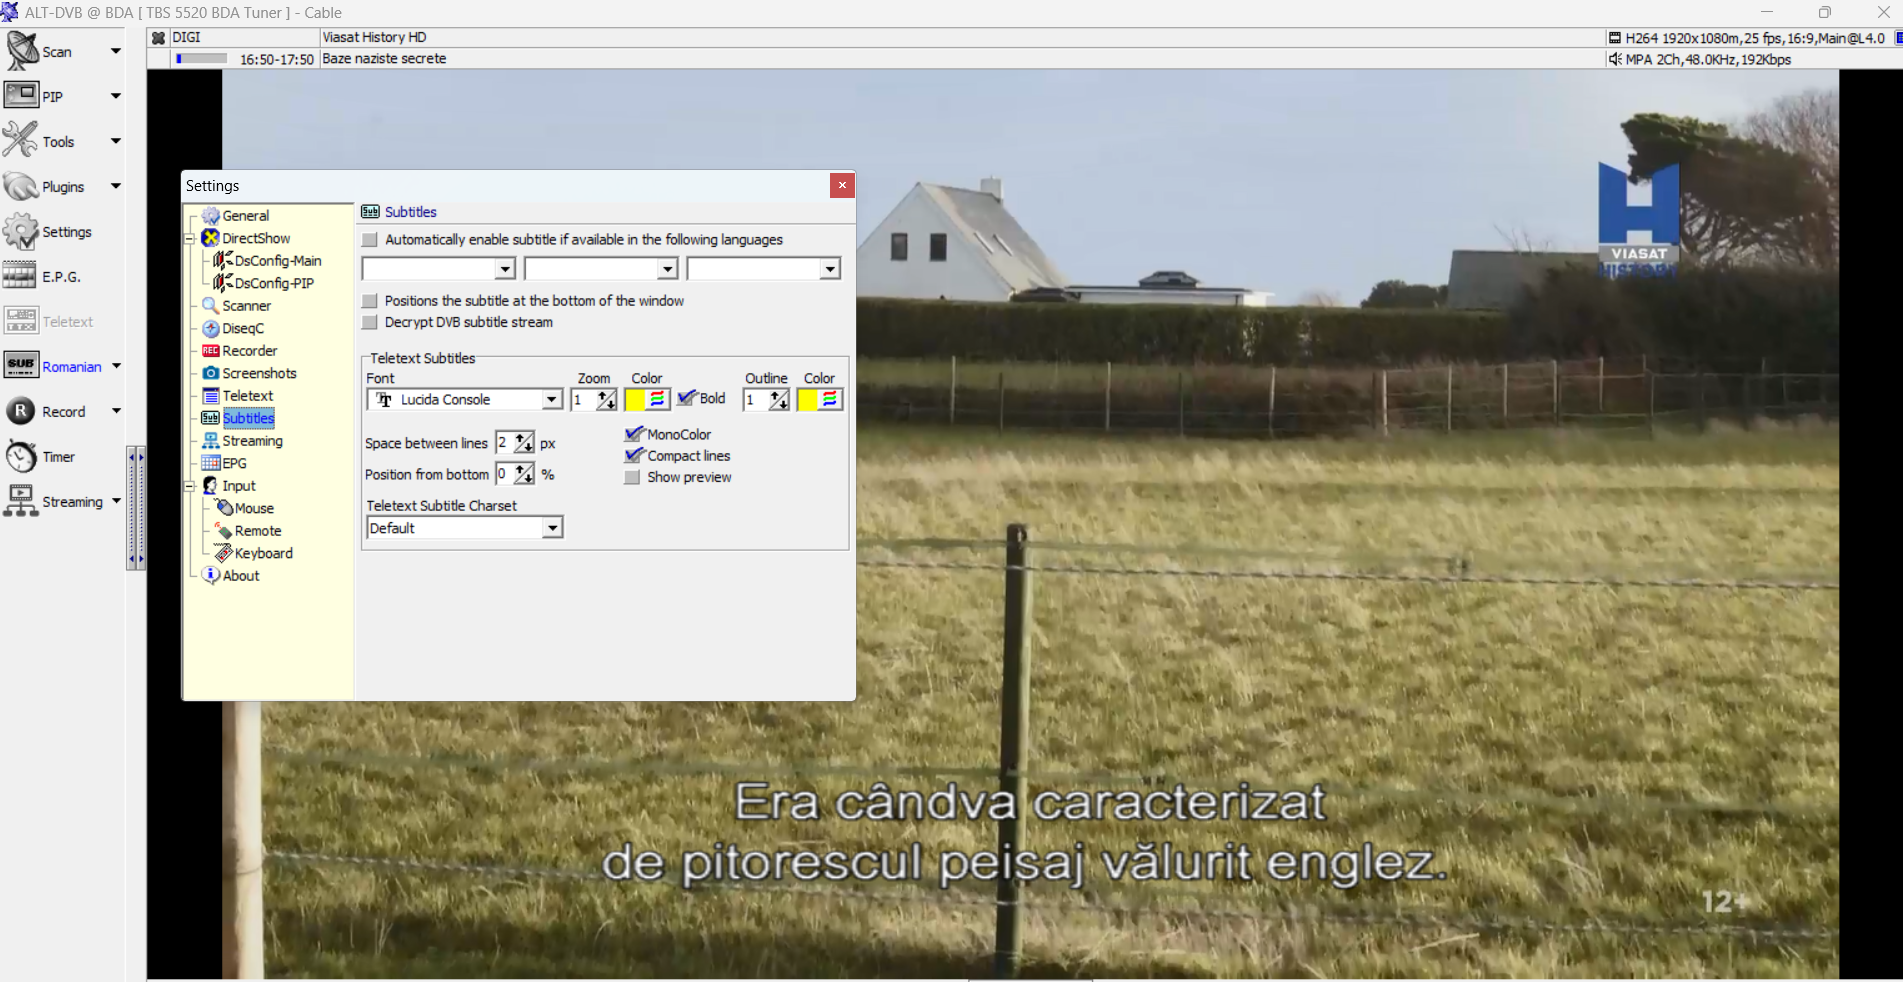This screenshot has height=982, width=1903.
Task: Enable Decrypt DVB subtitle stream
Action: coord(370,322)
